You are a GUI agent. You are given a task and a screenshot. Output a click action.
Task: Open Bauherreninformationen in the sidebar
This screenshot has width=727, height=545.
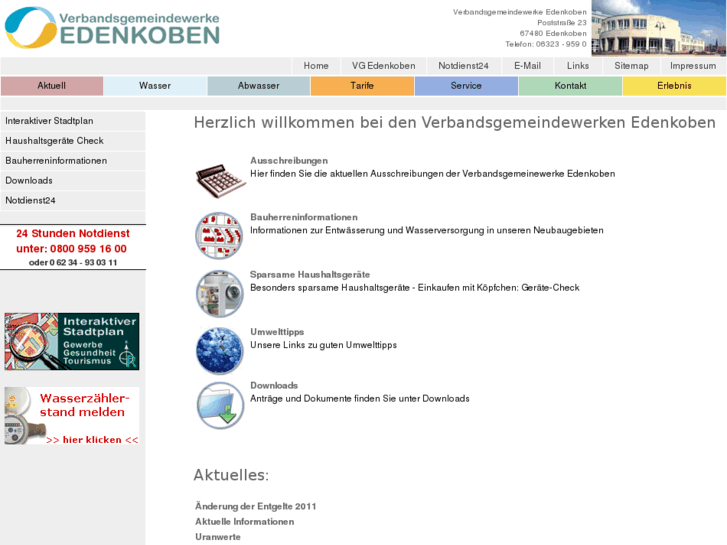(x=73, y=161)
